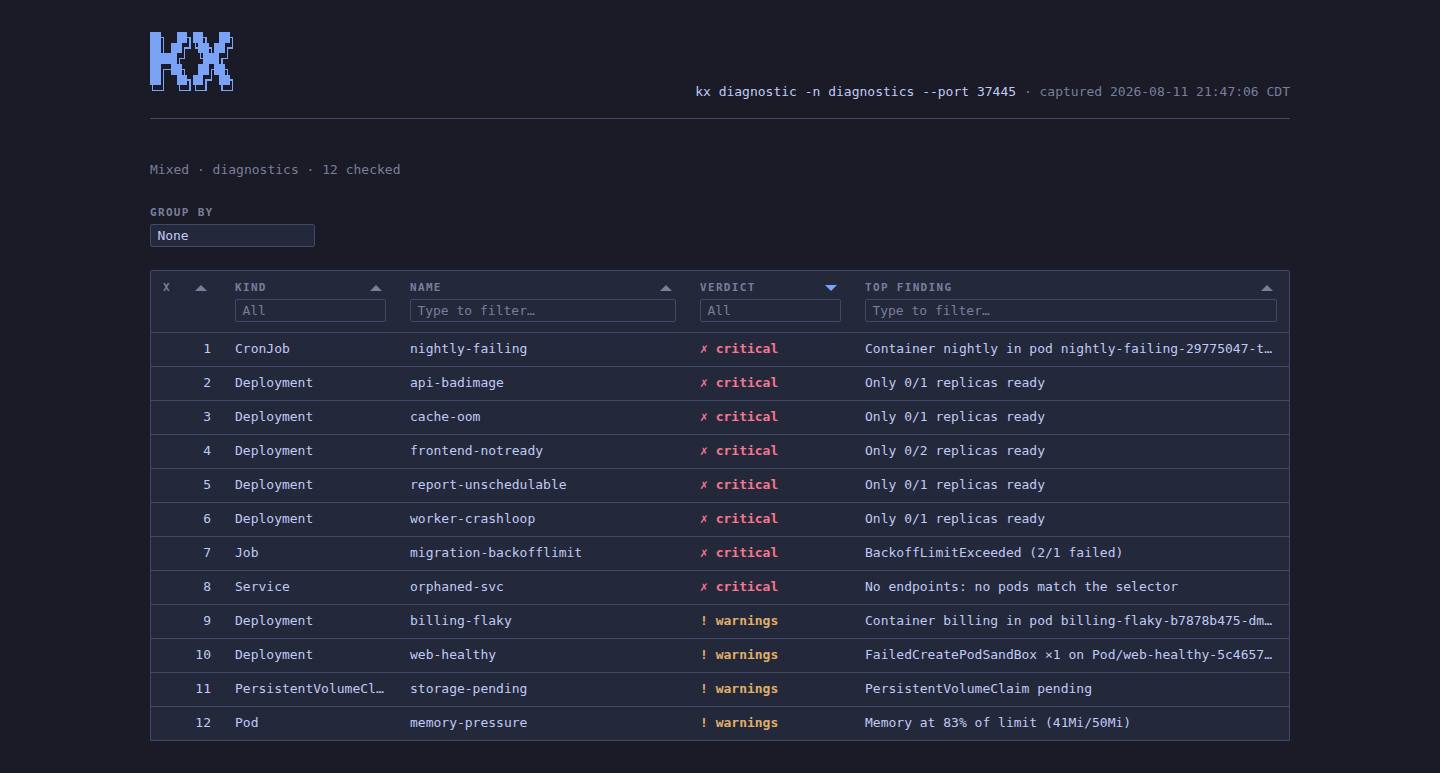The height and width of the screenshot is (773, 1440).
Task: Select the api-badimage row name
Action: pyautogui.click(x=457, y=383)
